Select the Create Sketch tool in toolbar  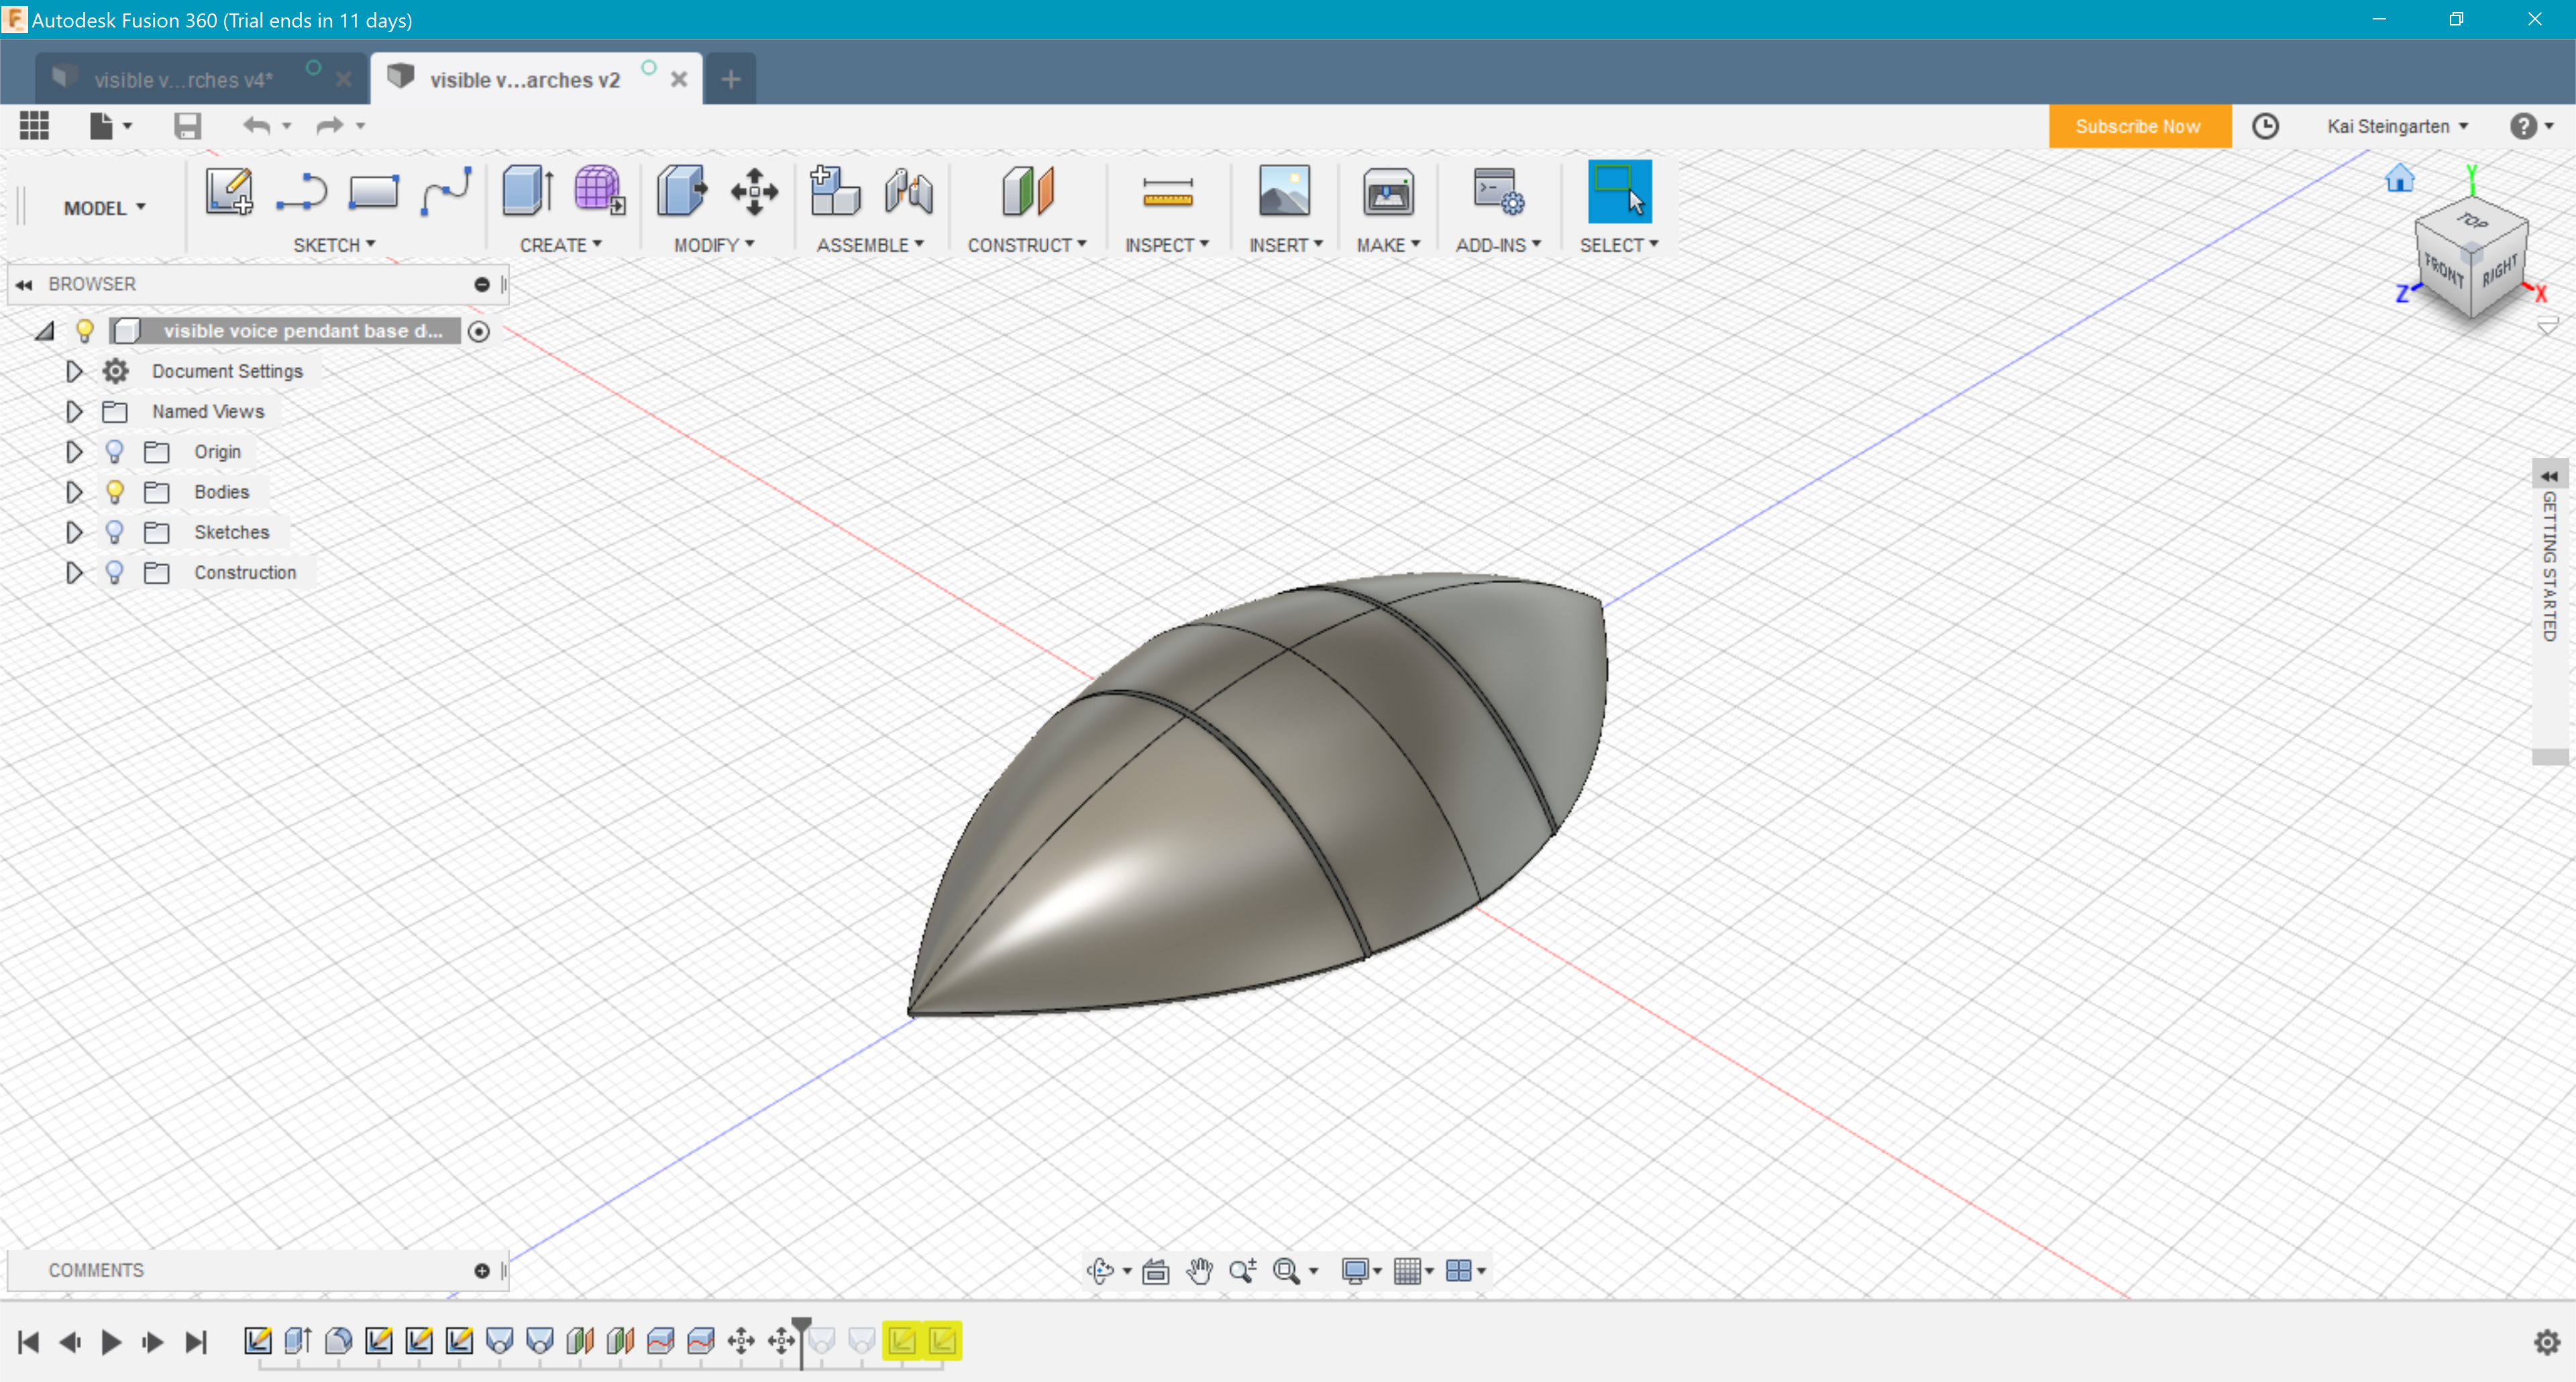[229, 191]
